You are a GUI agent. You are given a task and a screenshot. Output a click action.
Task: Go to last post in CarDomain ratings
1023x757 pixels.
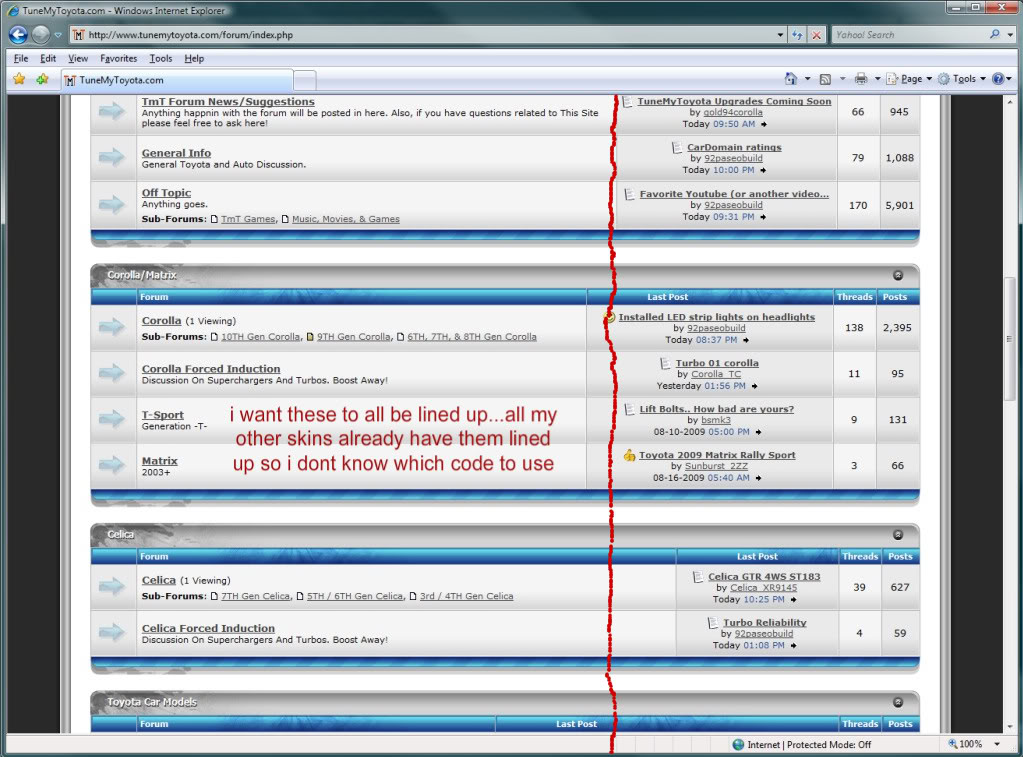click(763, 170)
